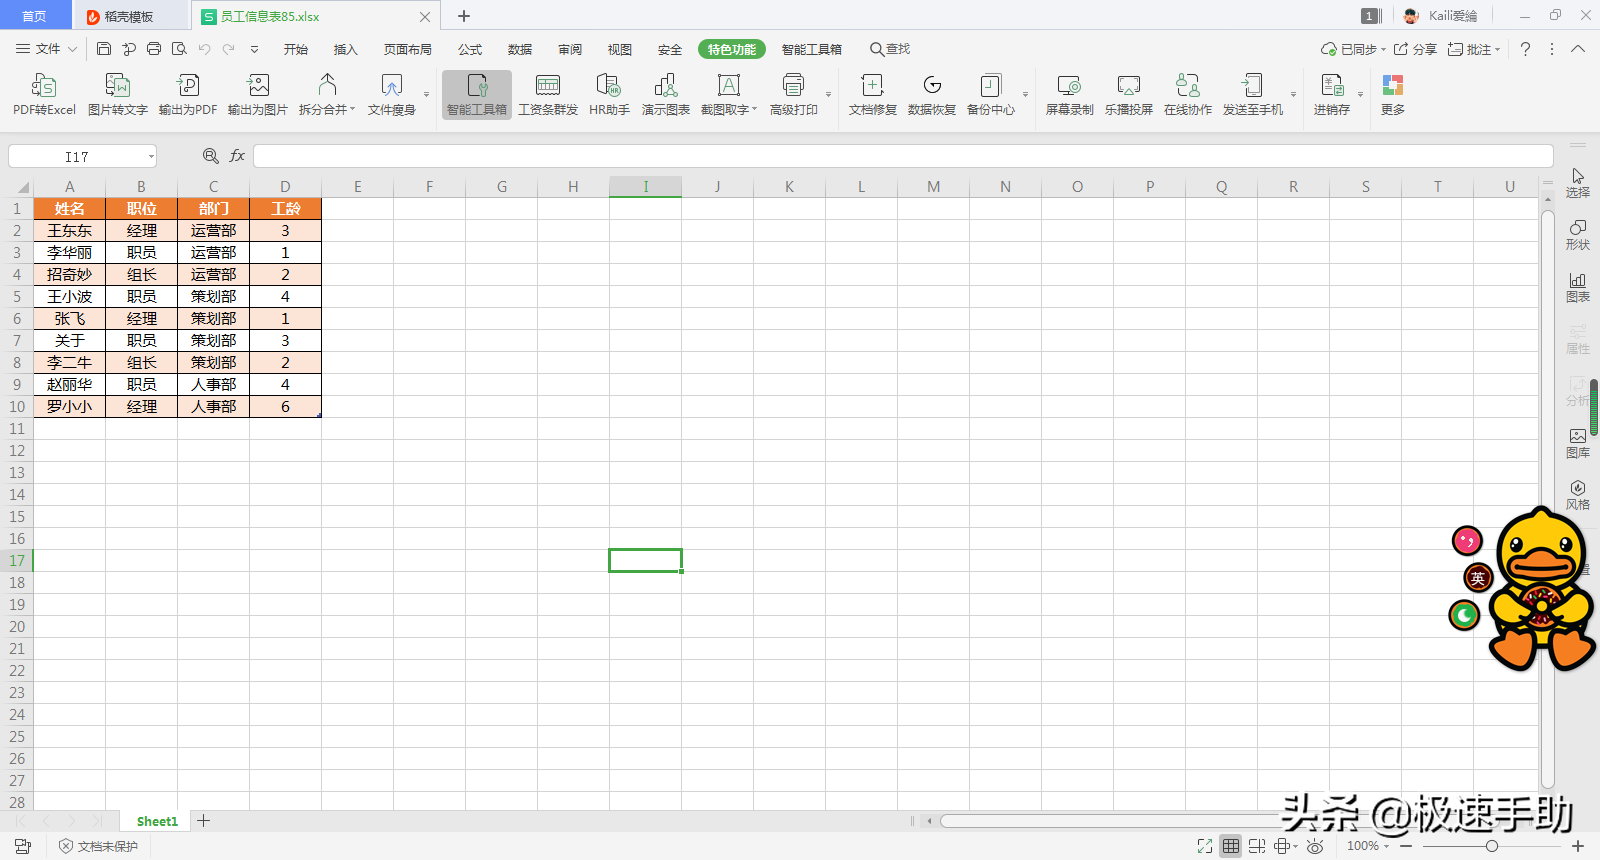Switch to normal grid view mode
This screenshot has width=1600, height=860.
(x=1231, y=846)
